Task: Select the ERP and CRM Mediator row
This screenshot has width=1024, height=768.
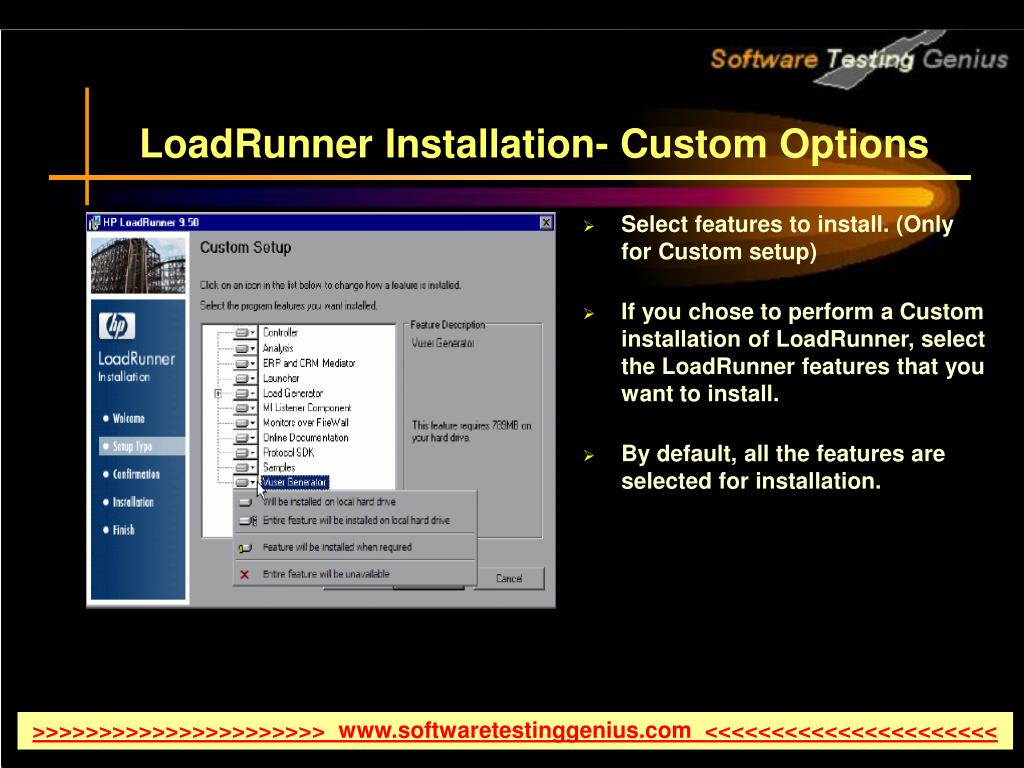Action: coord(309,363)
